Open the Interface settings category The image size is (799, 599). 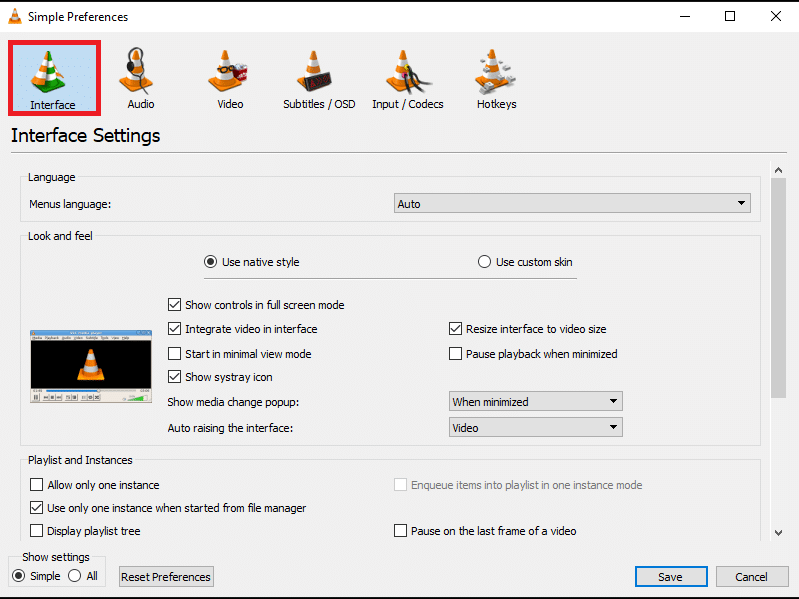point(54,78)
